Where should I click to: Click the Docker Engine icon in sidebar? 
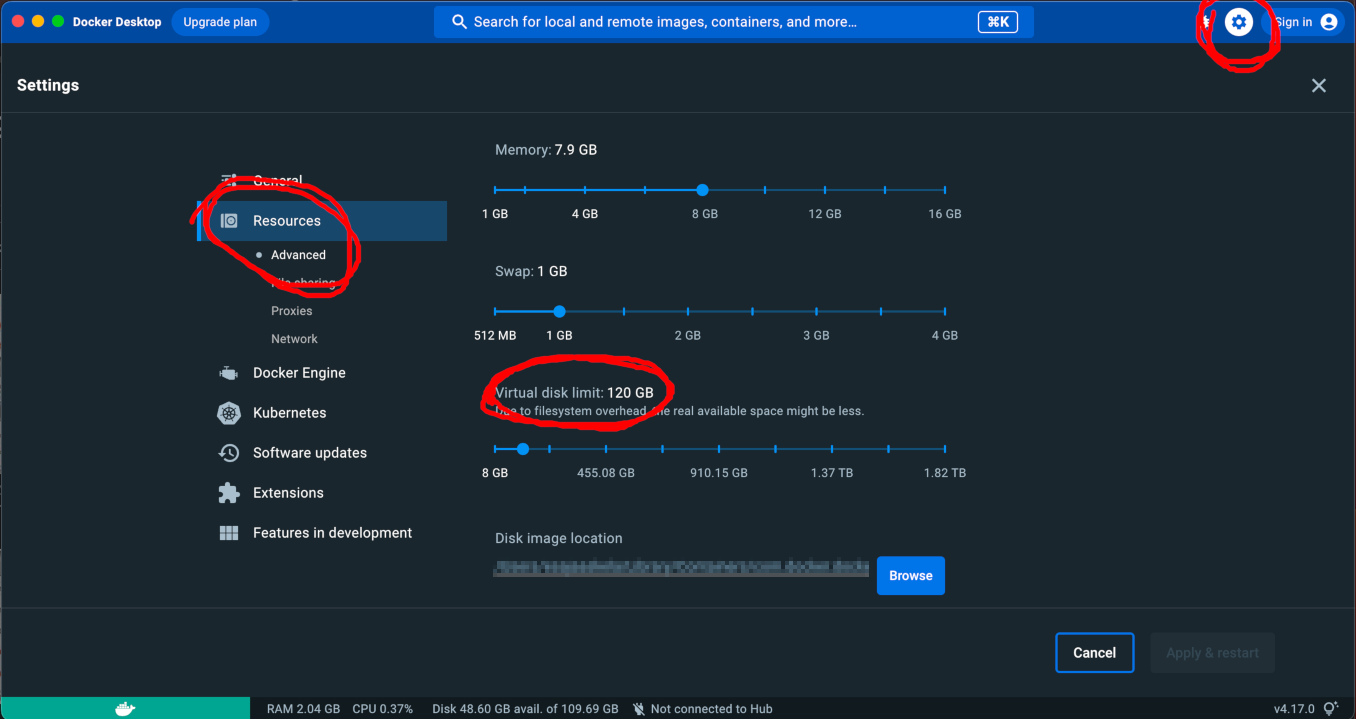point(229,373)
